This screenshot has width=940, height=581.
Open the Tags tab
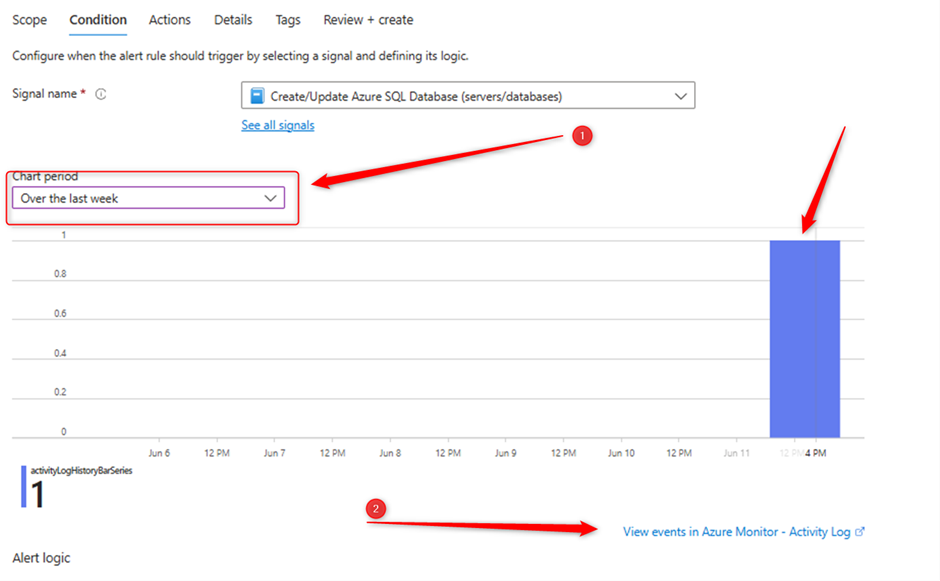pos(288,20)
